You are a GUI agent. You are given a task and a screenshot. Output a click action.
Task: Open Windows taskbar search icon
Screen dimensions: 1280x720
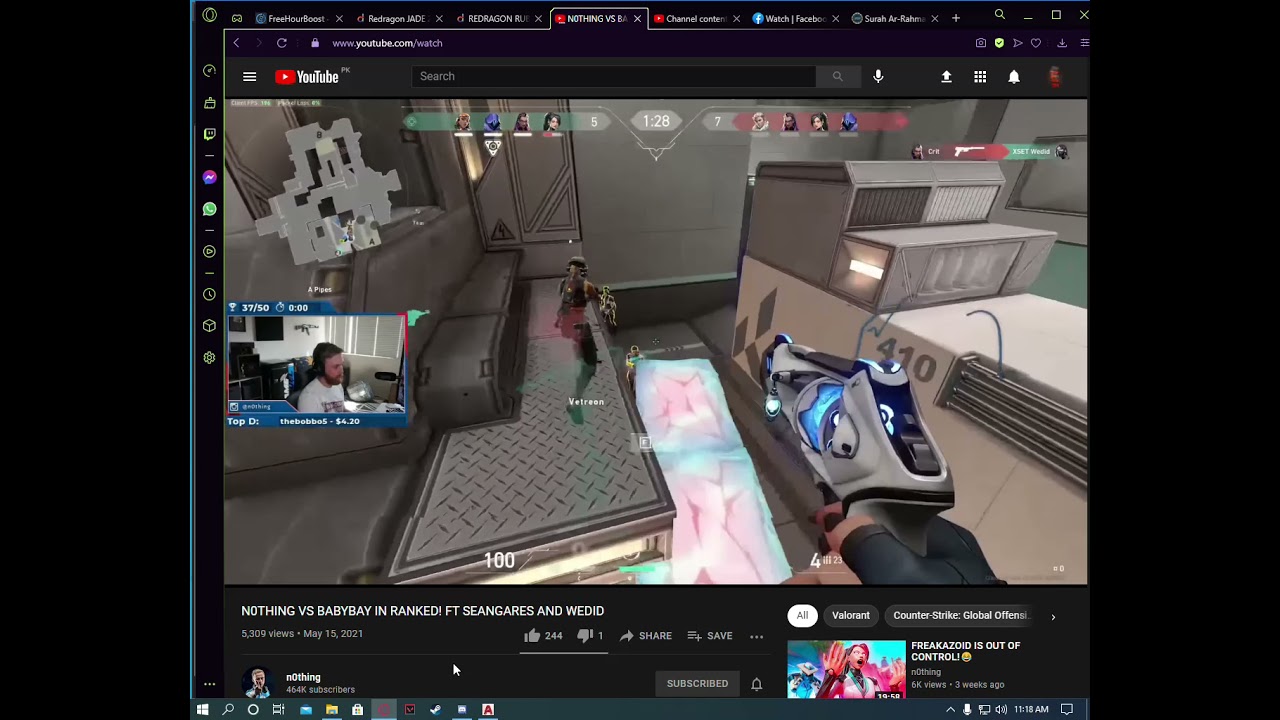228,710
